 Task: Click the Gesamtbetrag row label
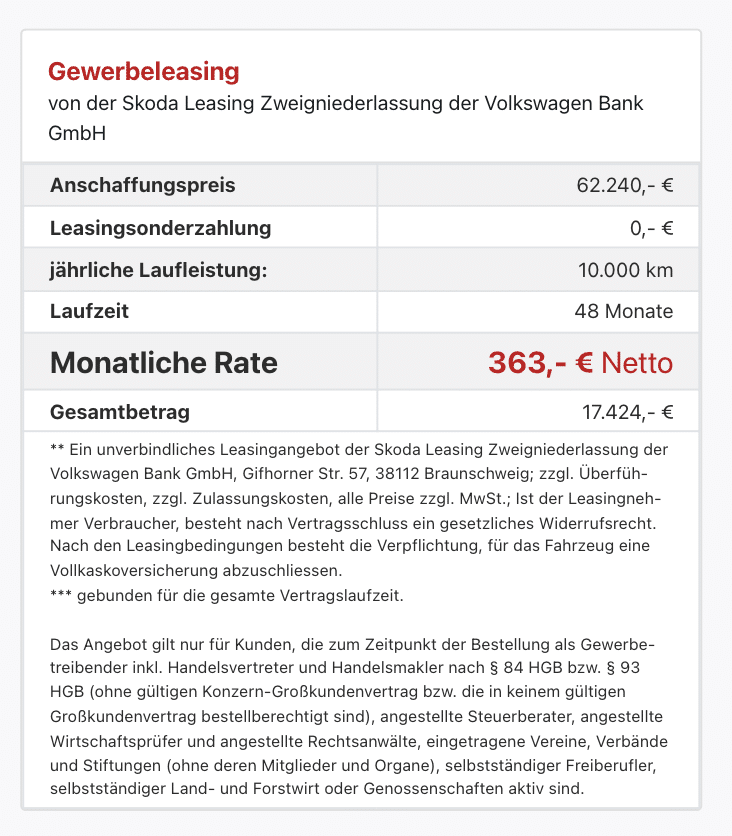pyautogui.click(x=120, y=412)
